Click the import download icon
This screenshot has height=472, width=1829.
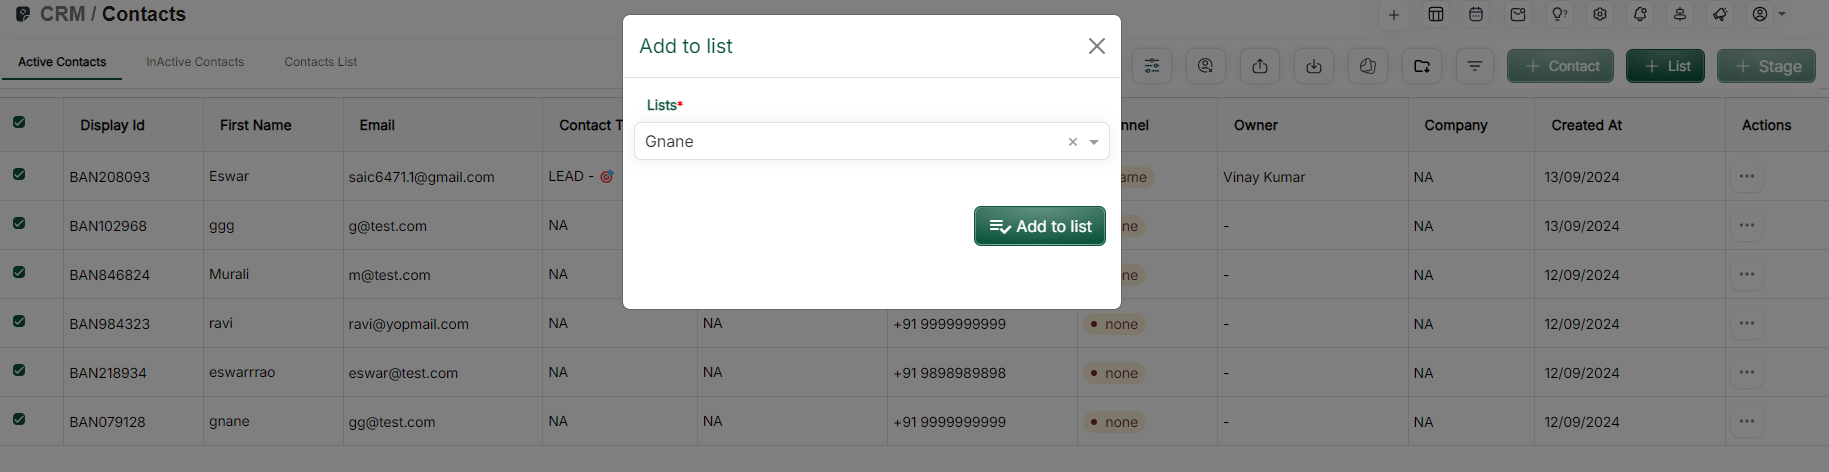tap(1314, 66)
